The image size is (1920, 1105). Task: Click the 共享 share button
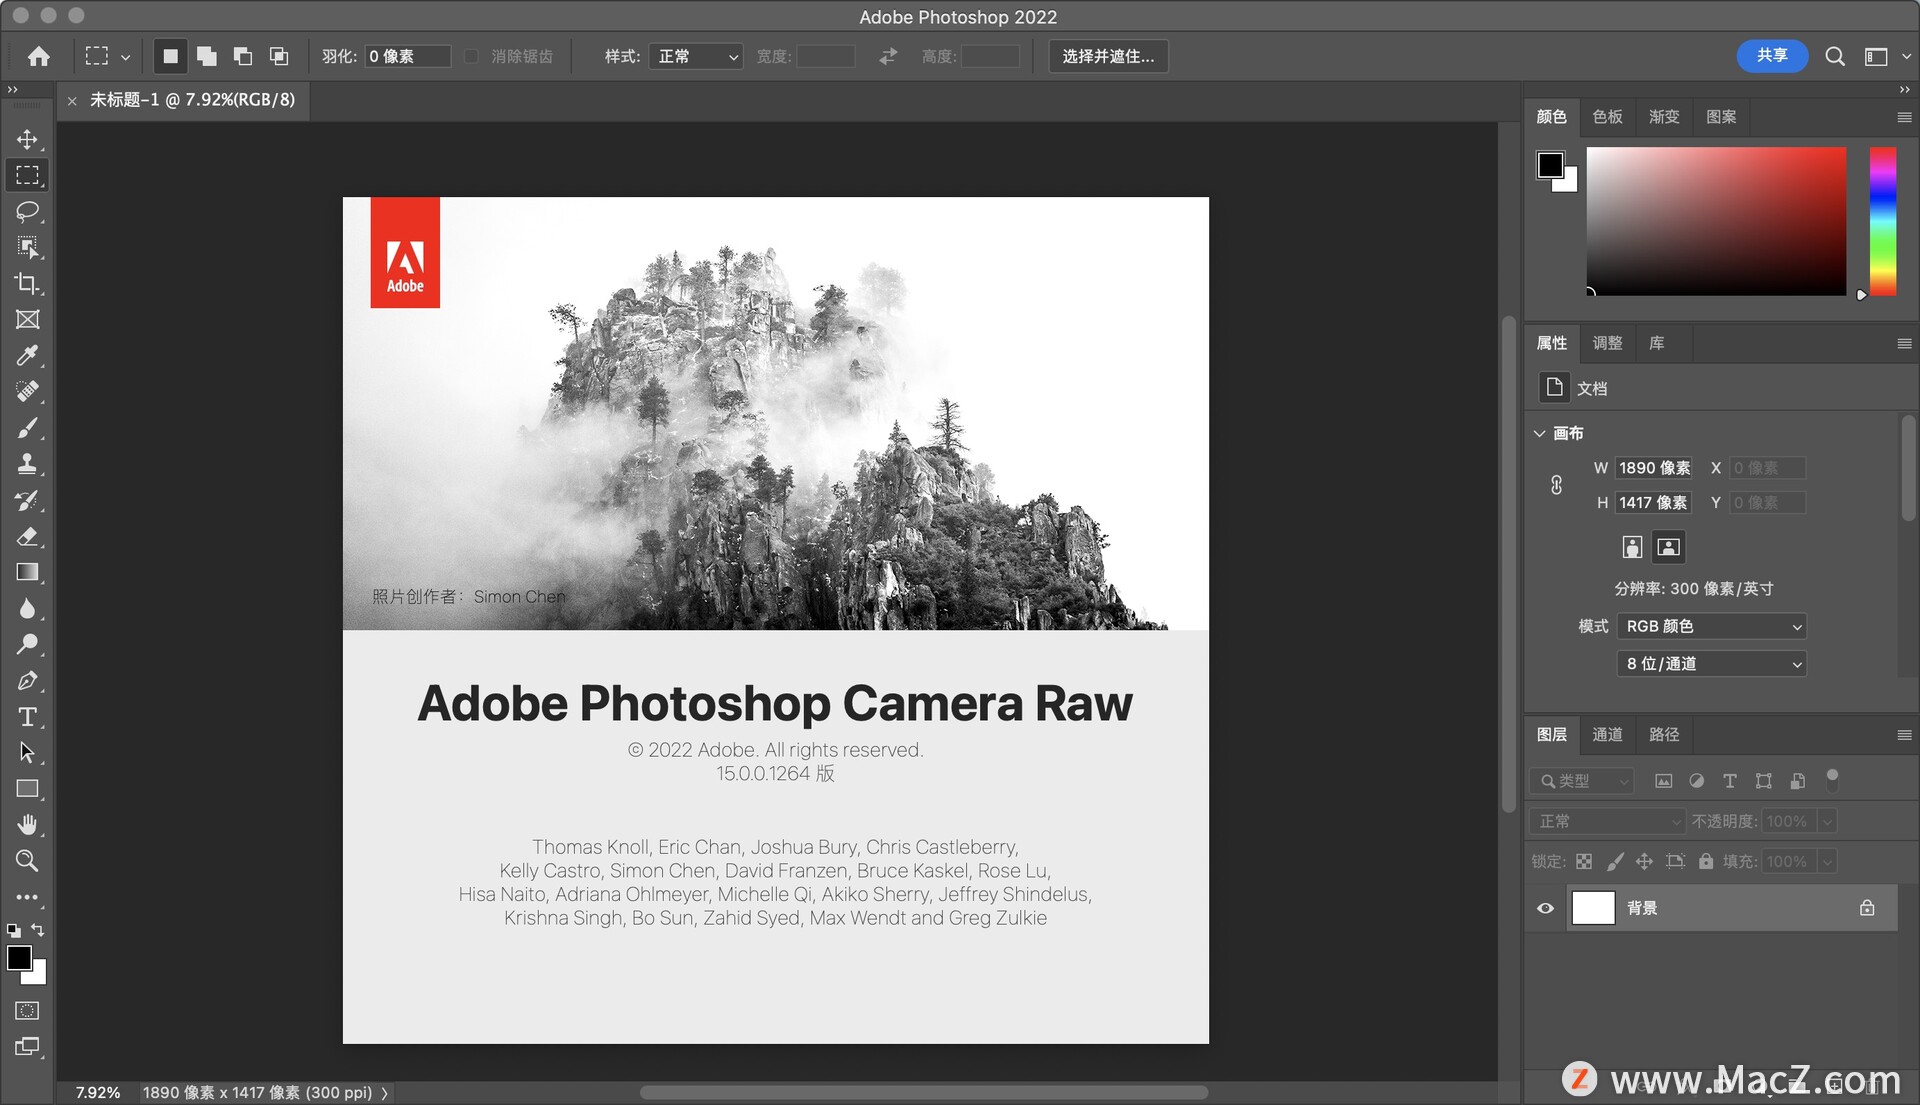click(1772, 56)
